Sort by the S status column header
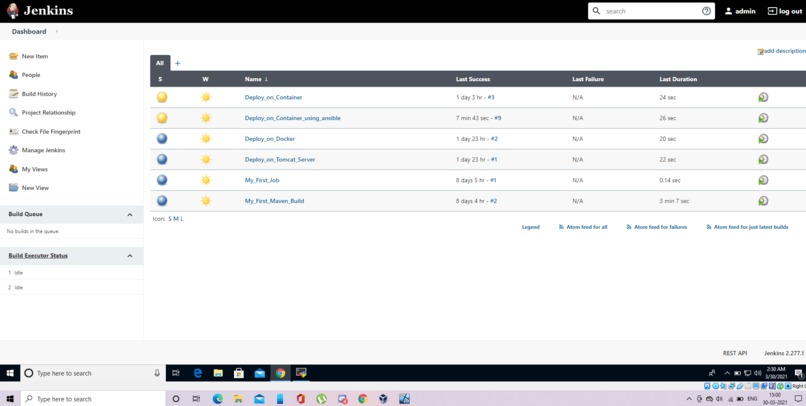This screenshot has width=806, height=406. (x=160, y=79)
